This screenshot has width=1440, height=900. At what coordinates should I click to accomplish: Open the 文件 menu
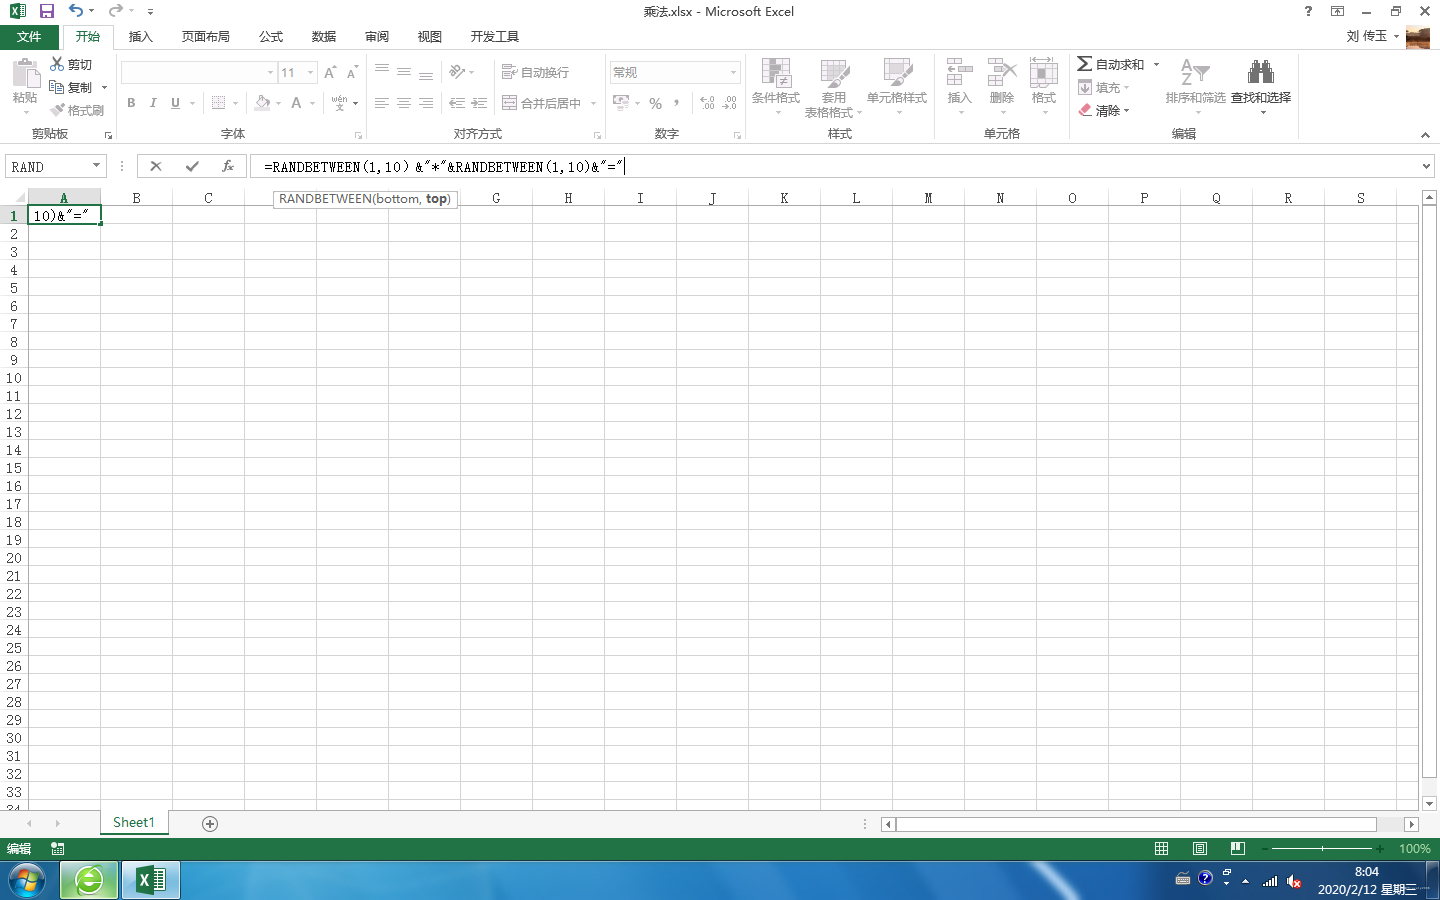point(29,37)
